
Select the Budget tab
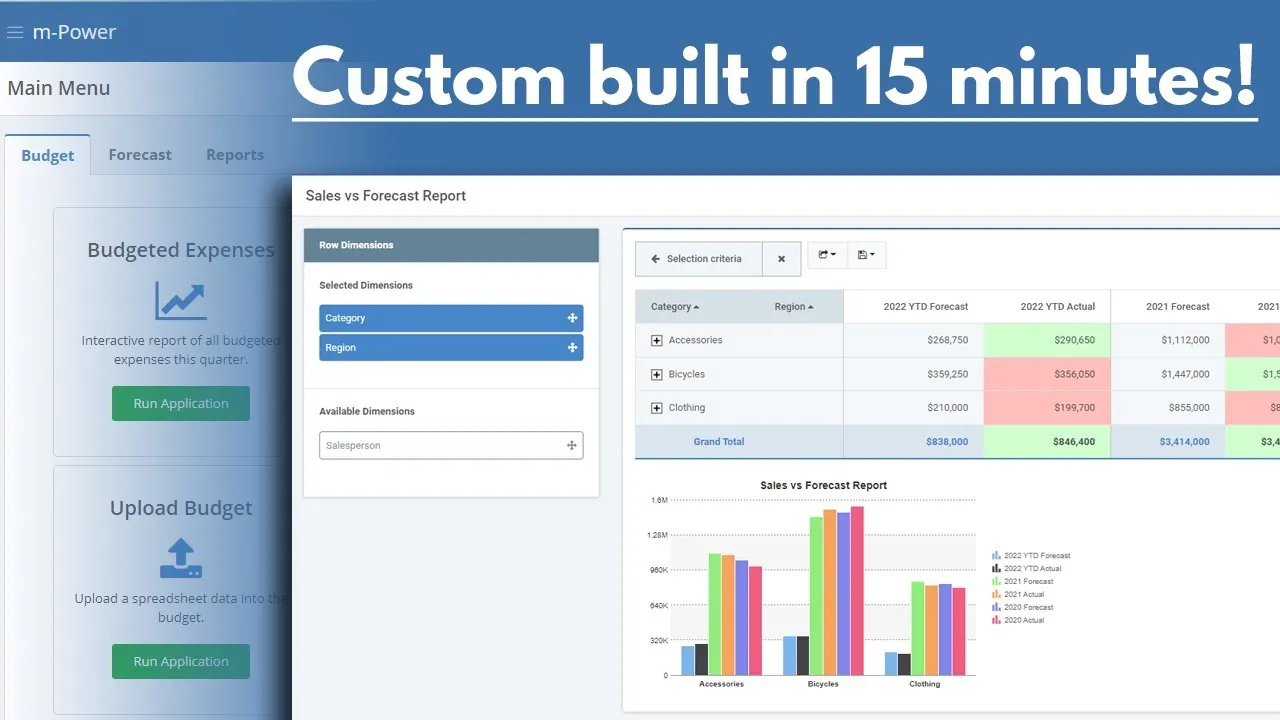pyautogui.click(x=48, y=155)
